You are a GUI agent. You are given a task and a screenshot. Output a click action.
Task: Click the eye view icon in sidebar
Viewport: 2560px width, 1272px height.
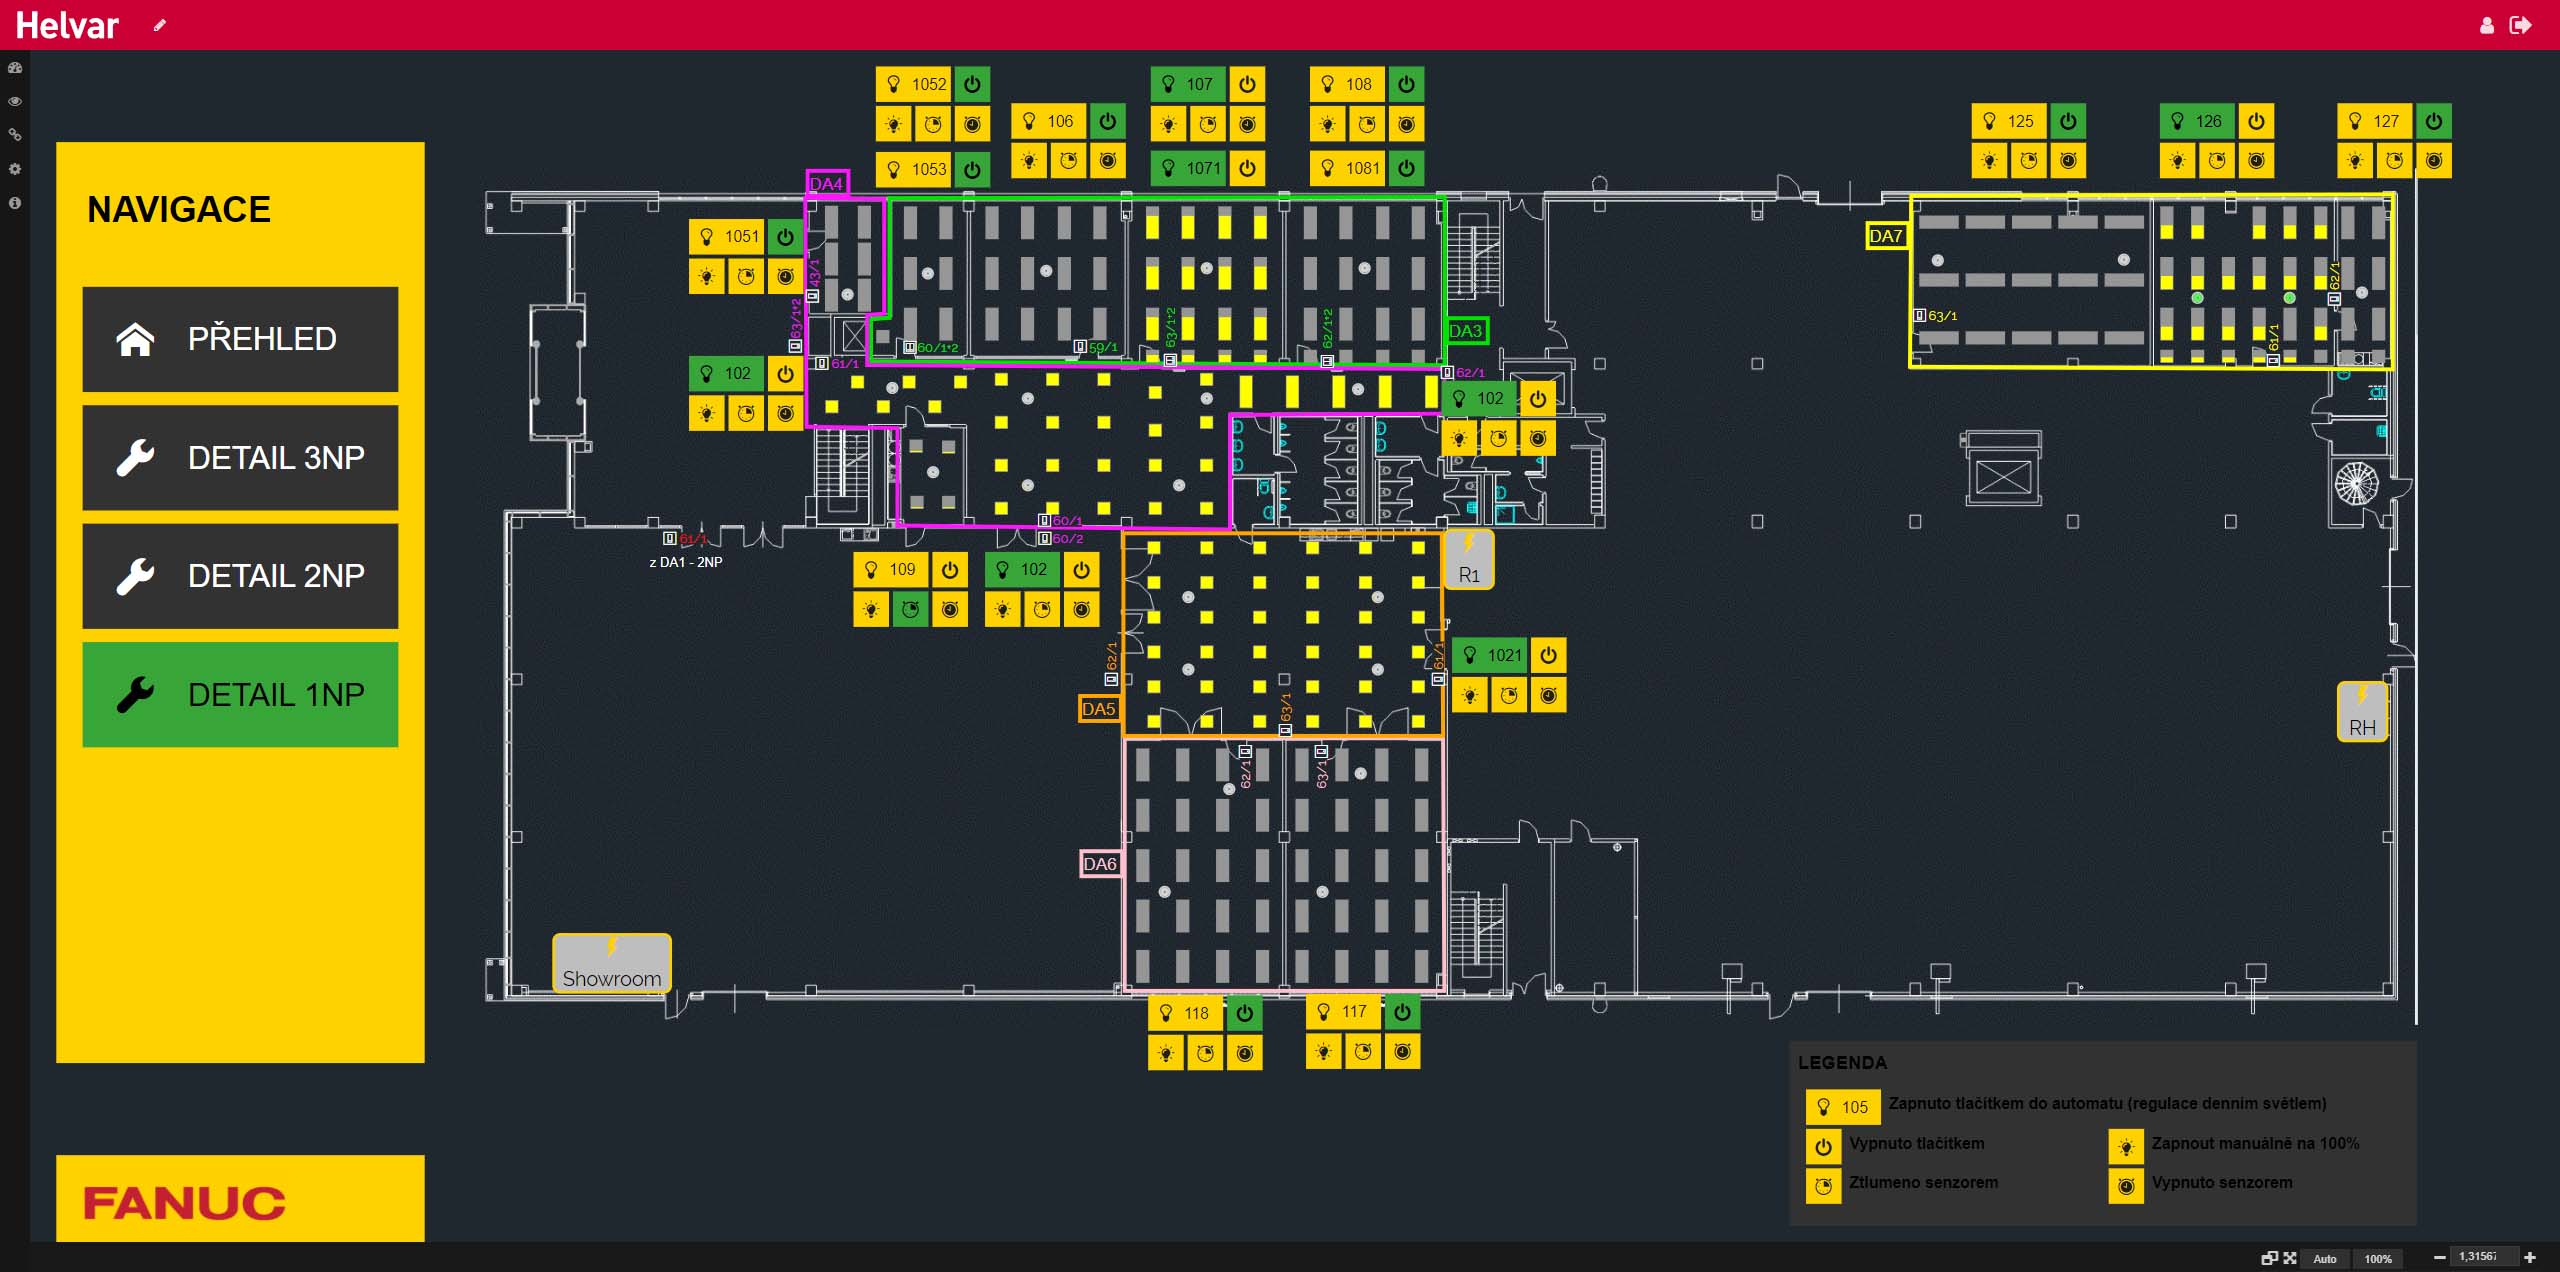pos(15,101)
